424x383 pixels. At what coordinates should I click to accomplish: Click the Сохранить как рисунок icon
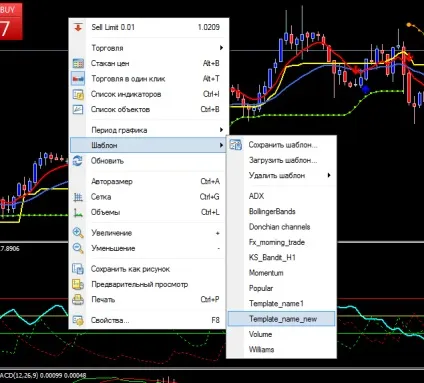78,269
